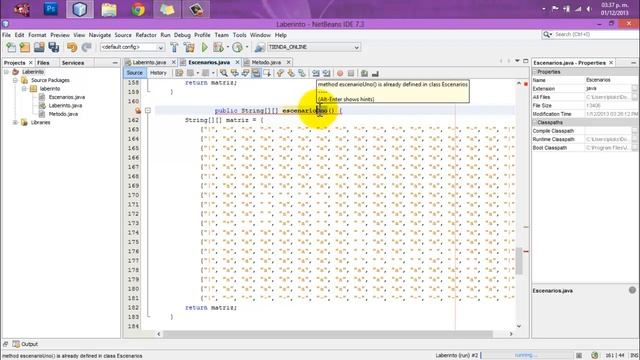640x360 pixels.
Task: Click the Shift Line Left icon
Action: [x=316, y=73]
